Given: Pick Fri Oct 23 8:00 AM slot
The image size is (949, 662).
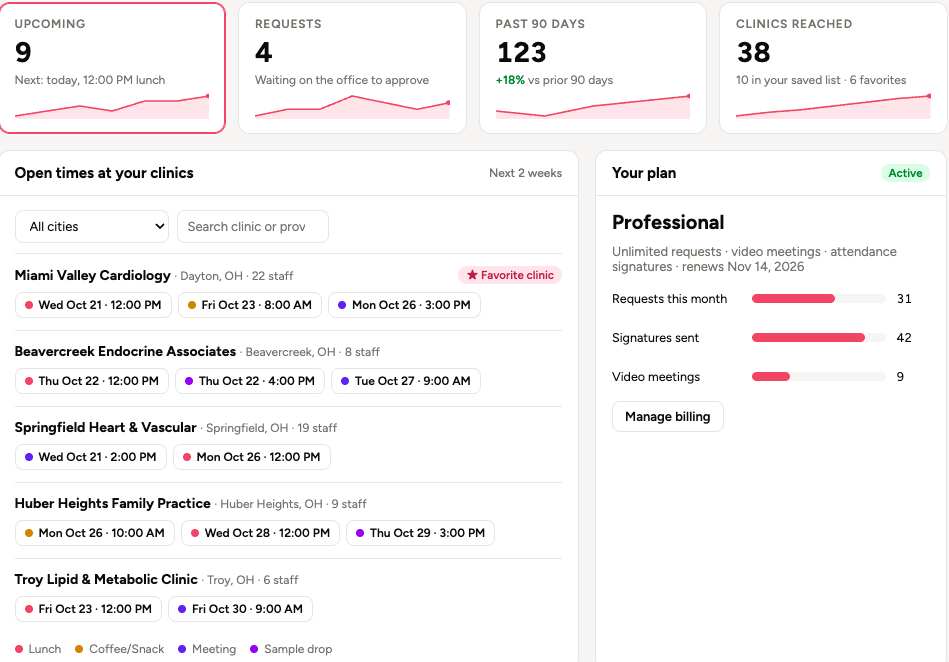Looking at the screenshot, I should click(x=250, y=305).
